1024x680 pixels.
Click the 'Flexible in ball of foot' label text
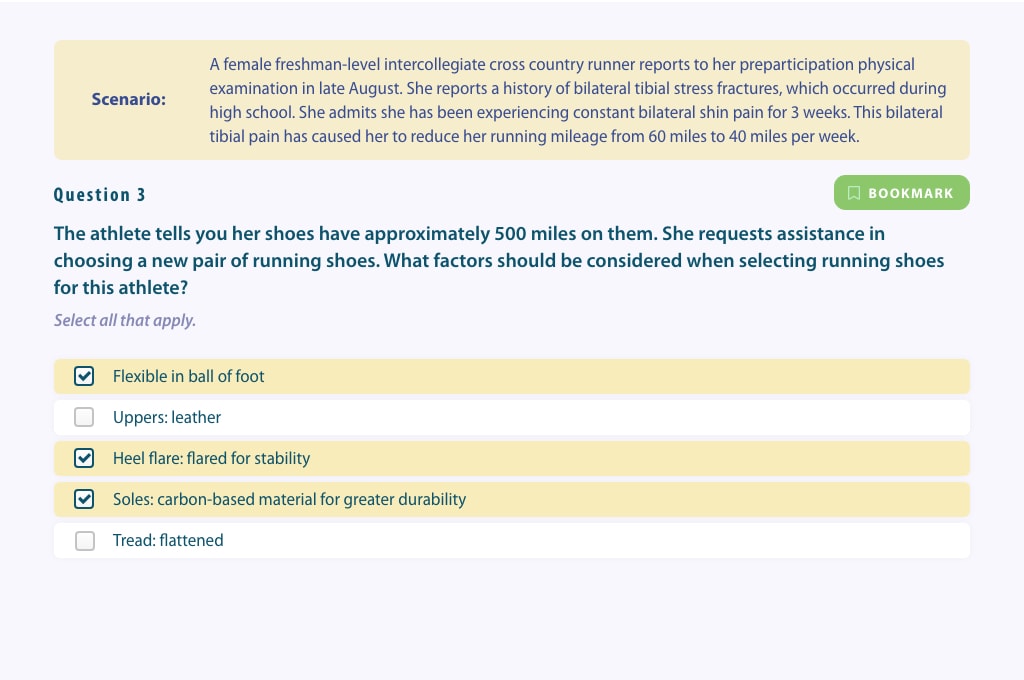pos(188,376)
